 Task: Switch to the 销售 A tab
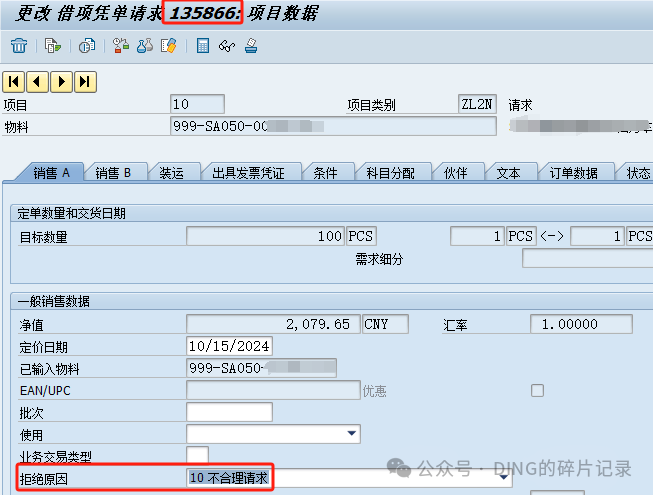coord(52,173)
